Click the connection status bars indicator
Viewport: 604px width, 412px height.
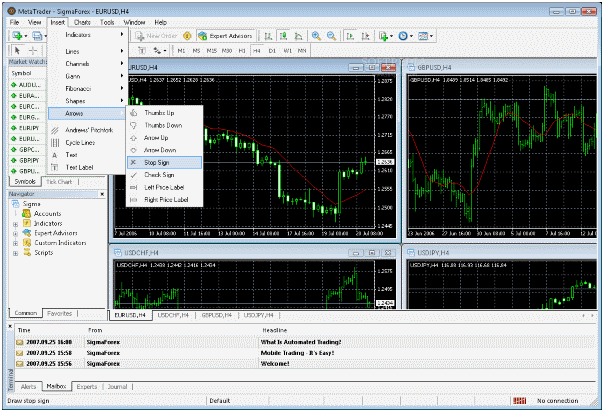point(519,401)
